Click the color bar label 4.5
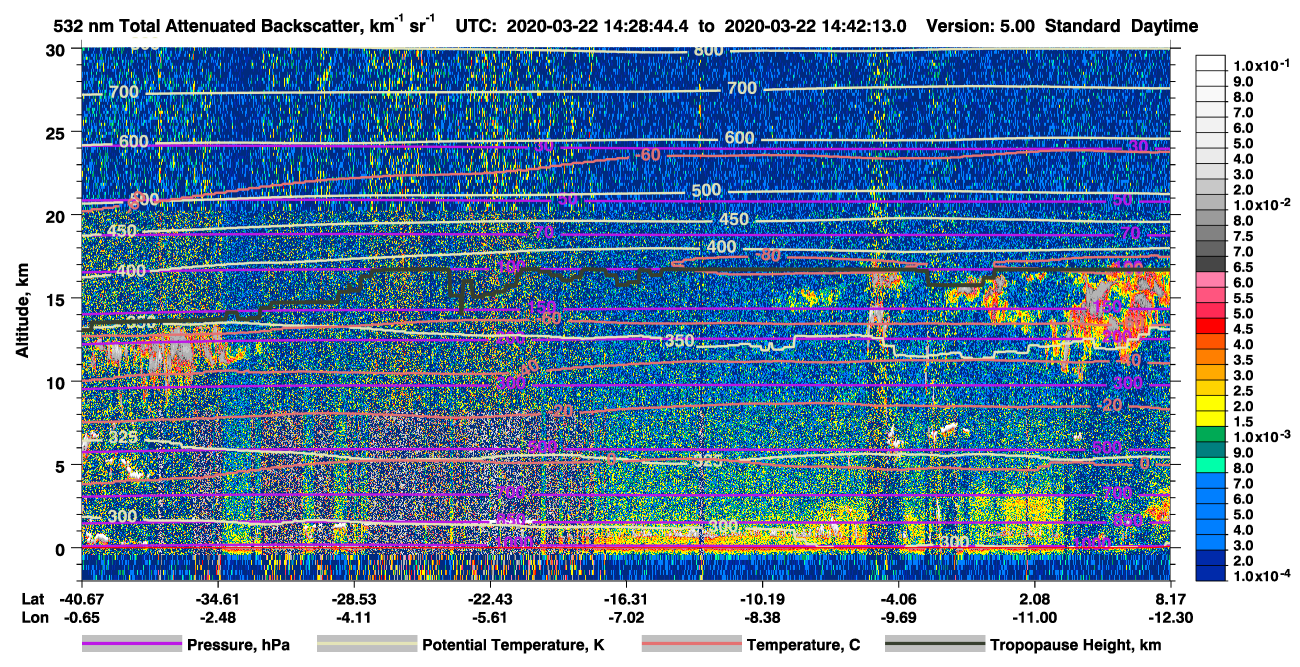 1244,329
